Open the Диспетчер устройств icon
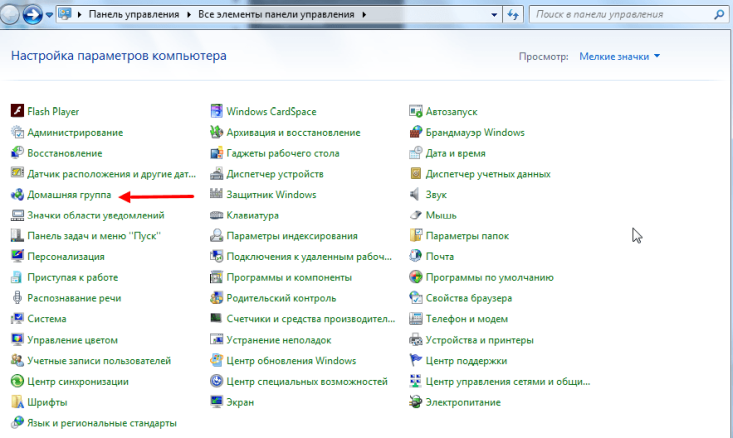The width and height of the screenshot is (733, 438). pyautogui.click(x=216, y=174)
